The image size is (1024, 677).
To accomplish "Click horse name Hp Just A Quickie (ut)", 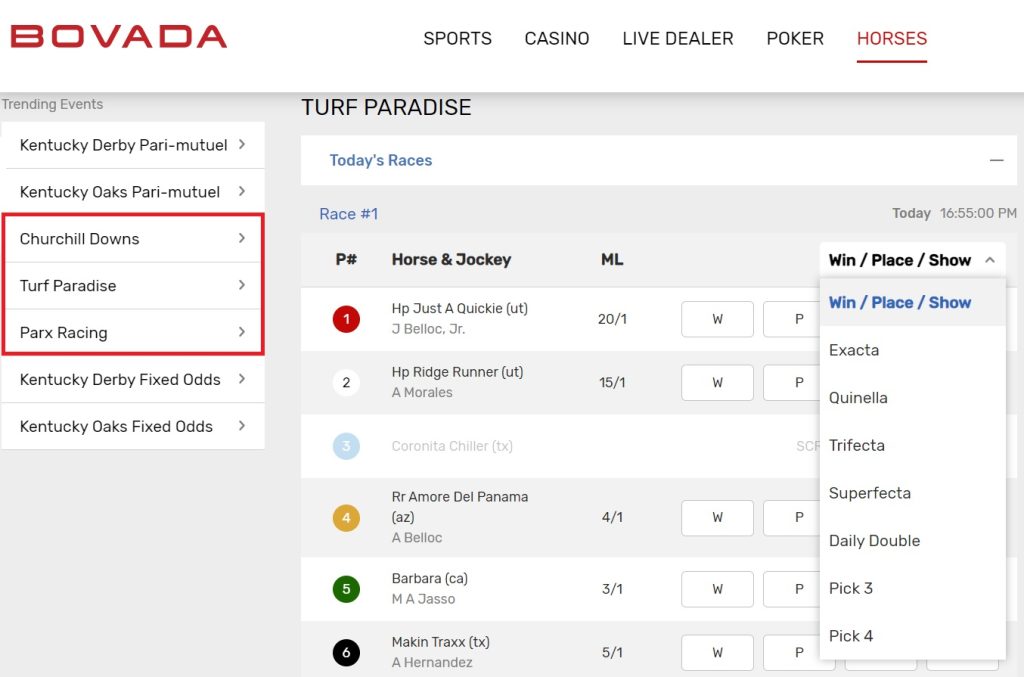I will click(x=460, y=308).
